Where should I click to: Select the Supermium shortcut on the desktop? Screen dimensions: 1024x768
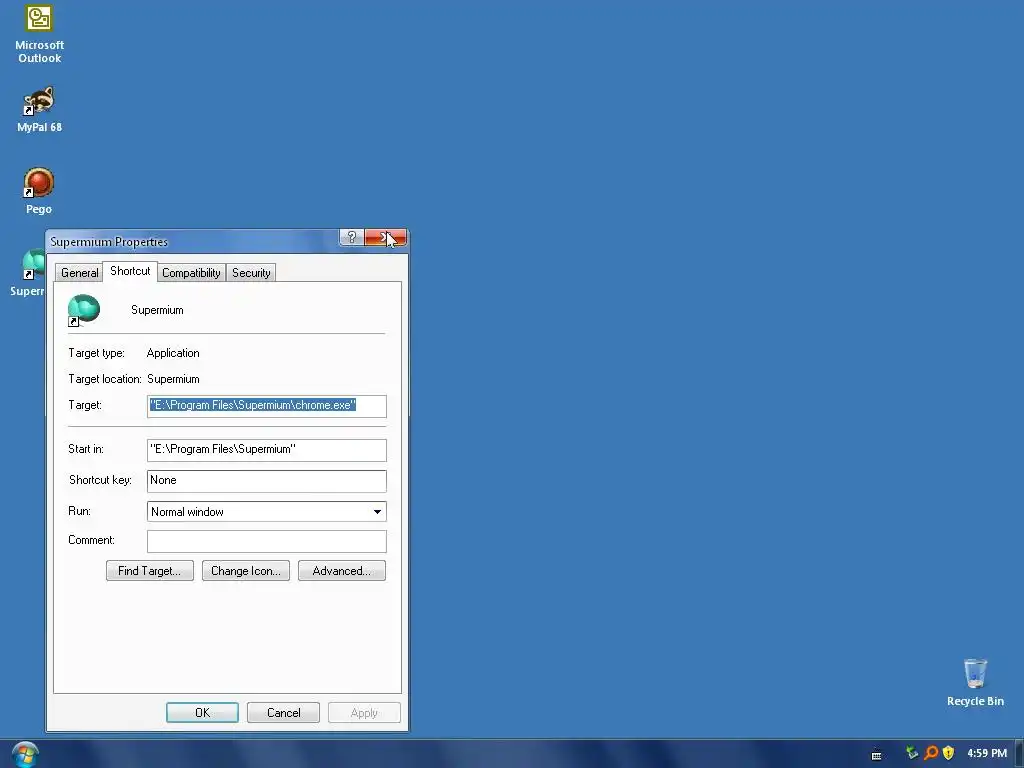click(x=27, y=273)
